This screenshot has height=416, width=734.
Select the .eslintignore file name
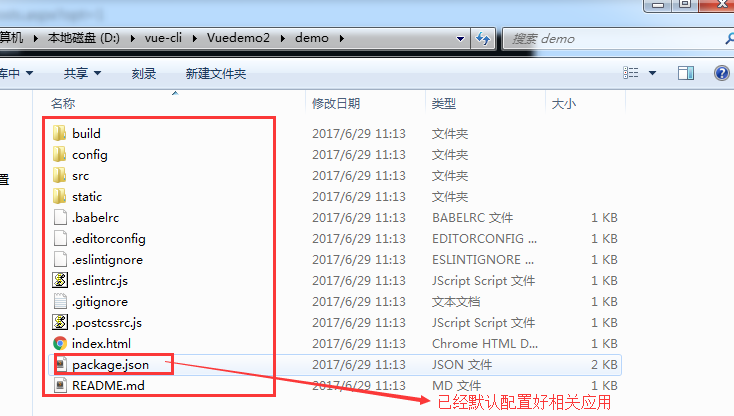pos(107,260)
